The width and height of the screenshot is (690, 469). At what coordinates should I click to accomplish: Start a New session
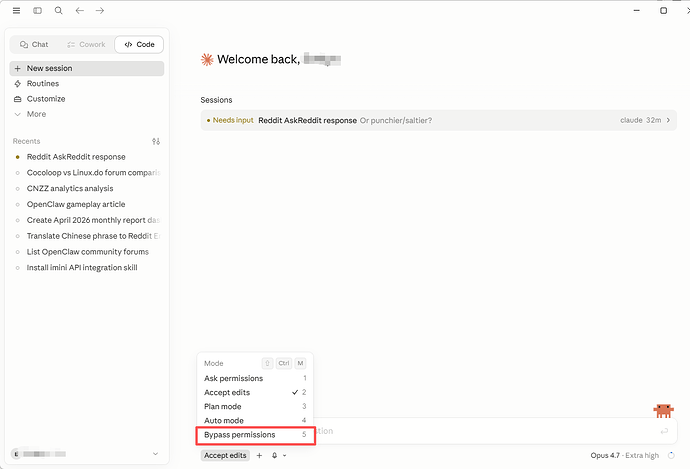point(87,68)
